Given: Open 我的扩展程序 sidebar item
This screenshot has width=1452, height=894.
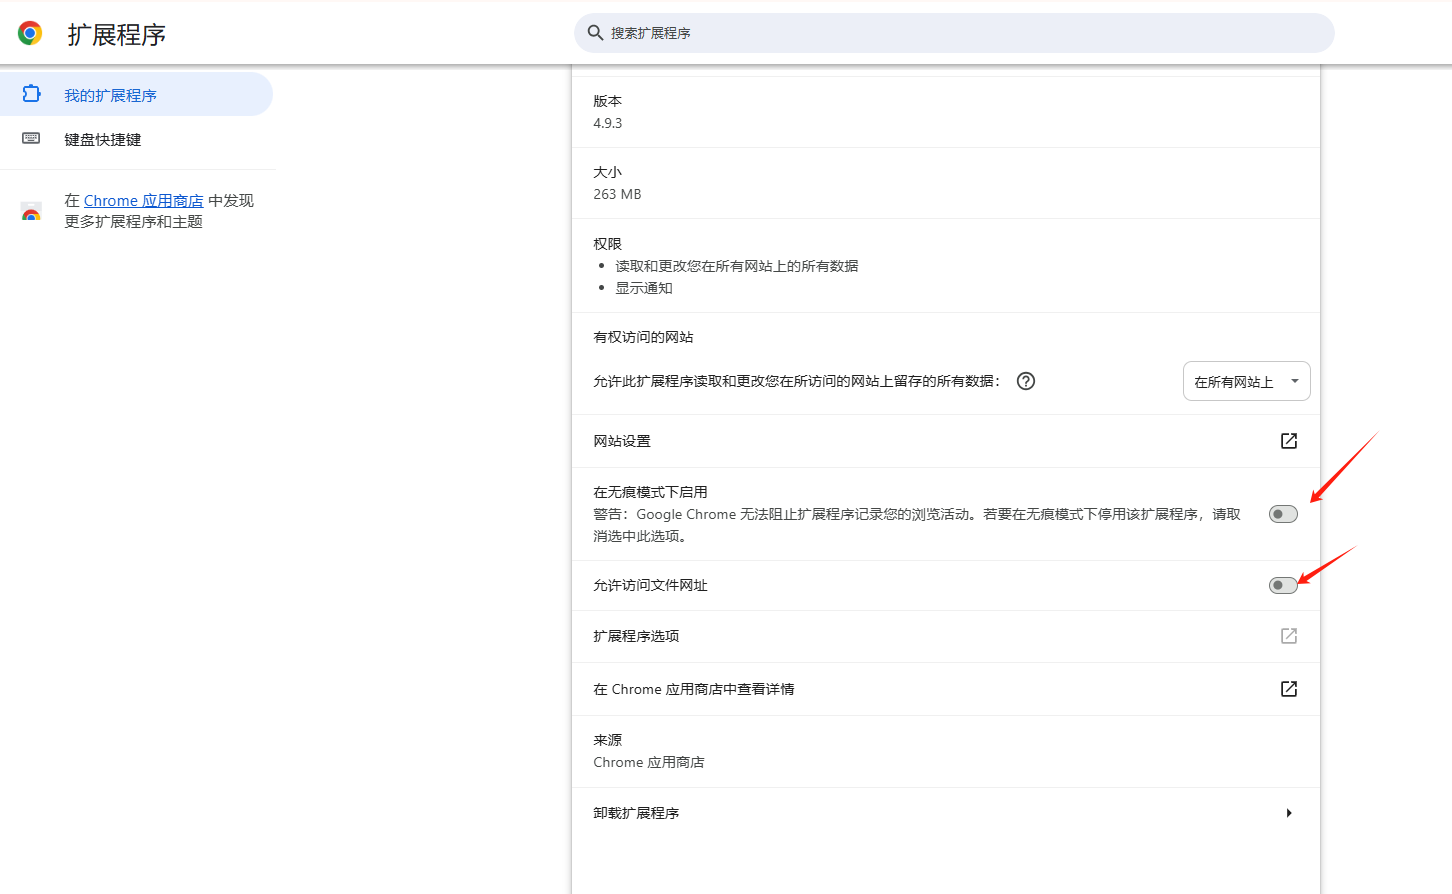Looking at the screenshot, I should point(136,95).
